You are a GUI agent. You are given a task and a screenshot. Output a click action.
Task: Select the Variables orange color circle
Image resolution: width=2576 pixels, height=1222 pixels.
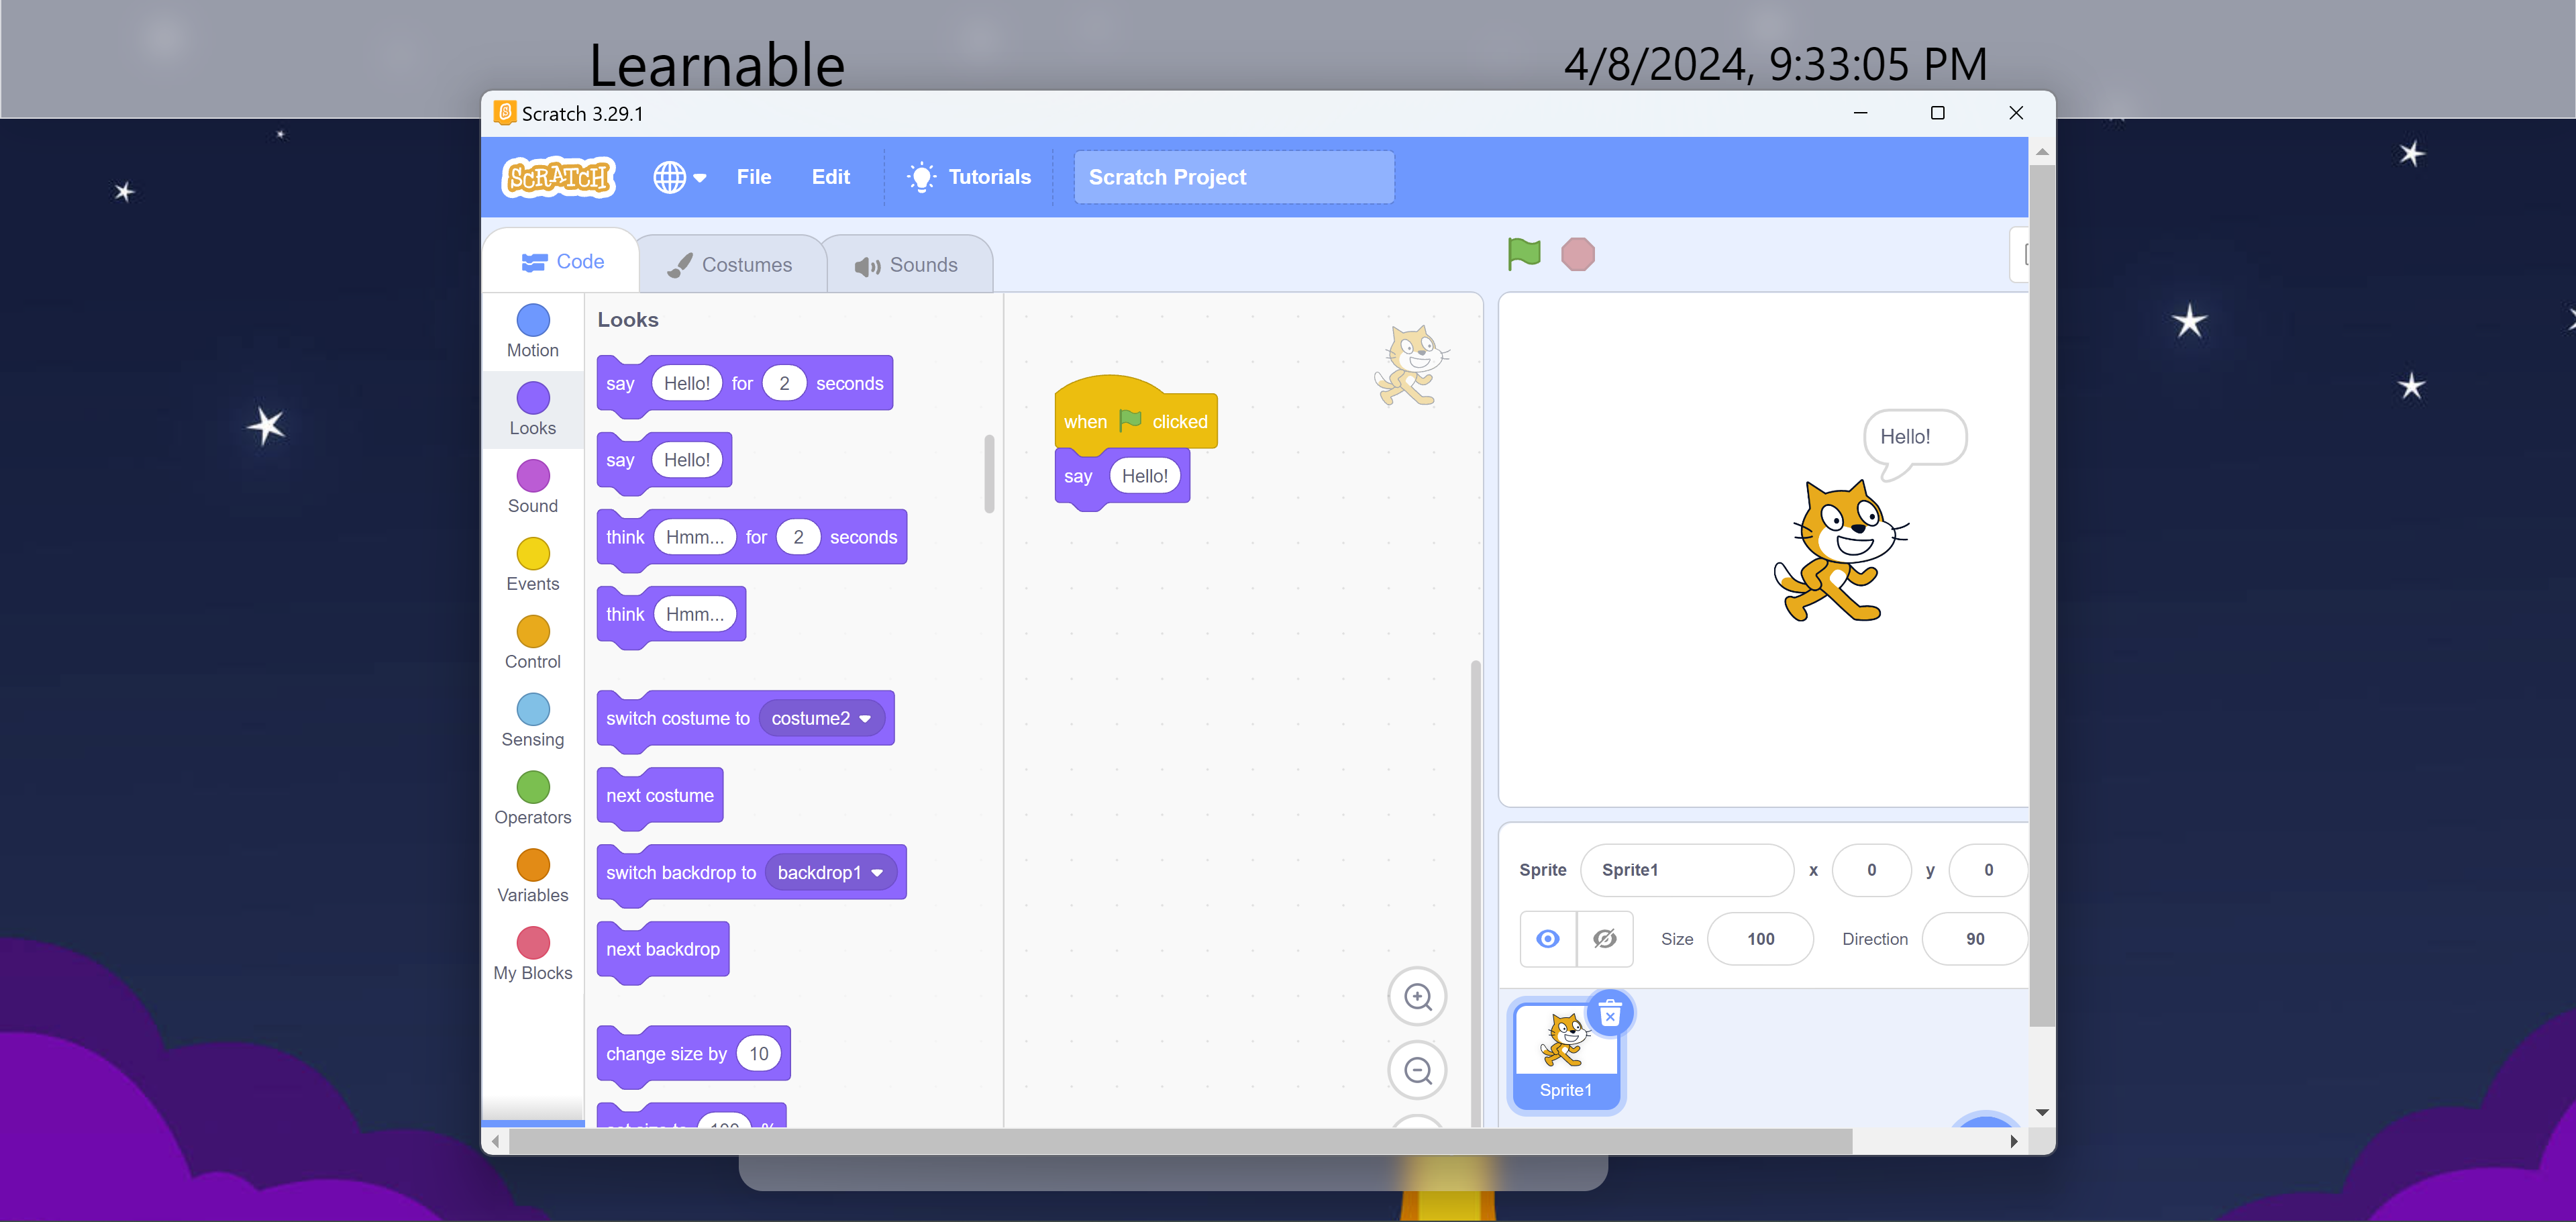point(533,865)
